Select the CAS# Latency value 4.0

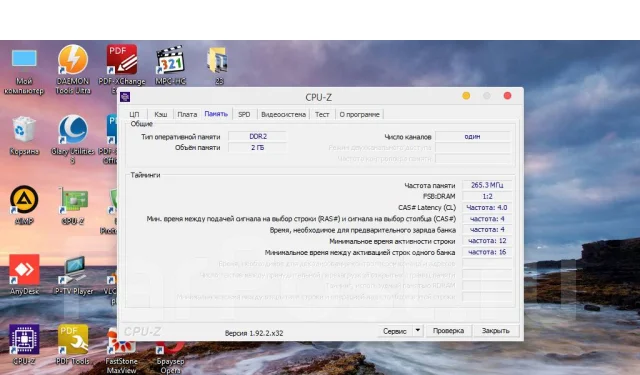point(487,207)
